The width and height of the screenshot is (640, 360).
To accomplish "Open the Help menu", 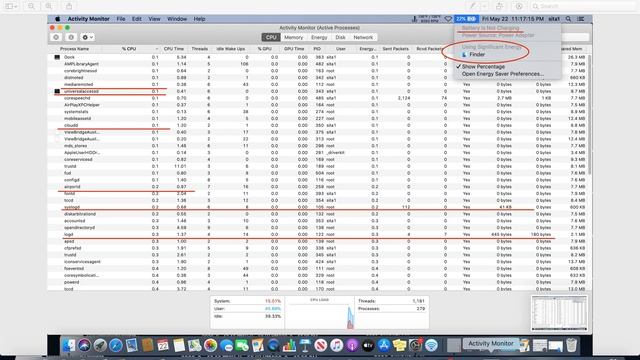I will pyautogui.click(x=199, y=19).
